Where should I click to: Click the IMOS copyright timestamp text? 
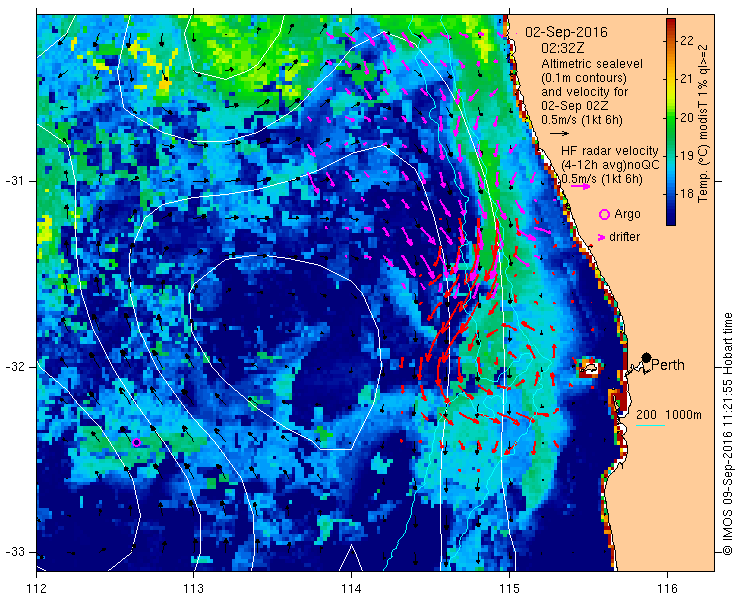(x=727, y=433)
